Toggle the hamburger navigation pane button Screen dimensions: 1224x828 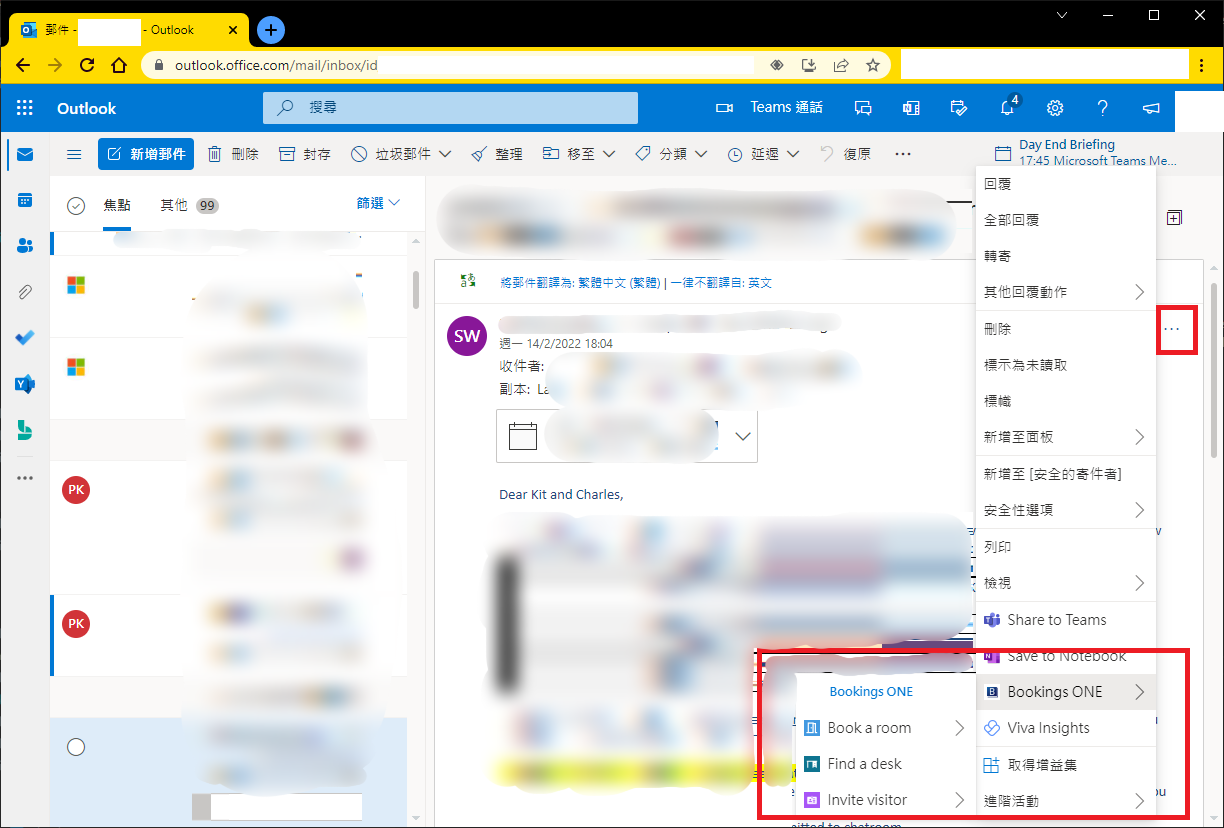pos(74,154)
